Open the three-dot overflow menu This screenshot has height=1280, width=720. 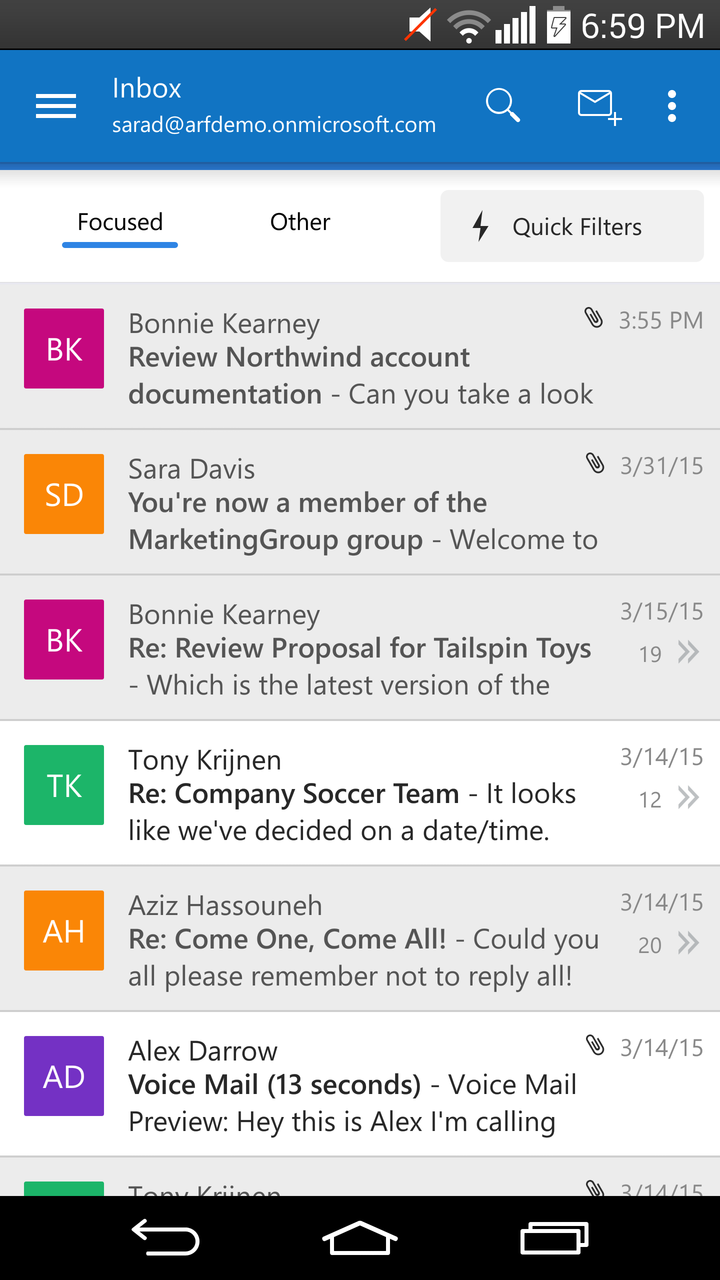[672, 106]
